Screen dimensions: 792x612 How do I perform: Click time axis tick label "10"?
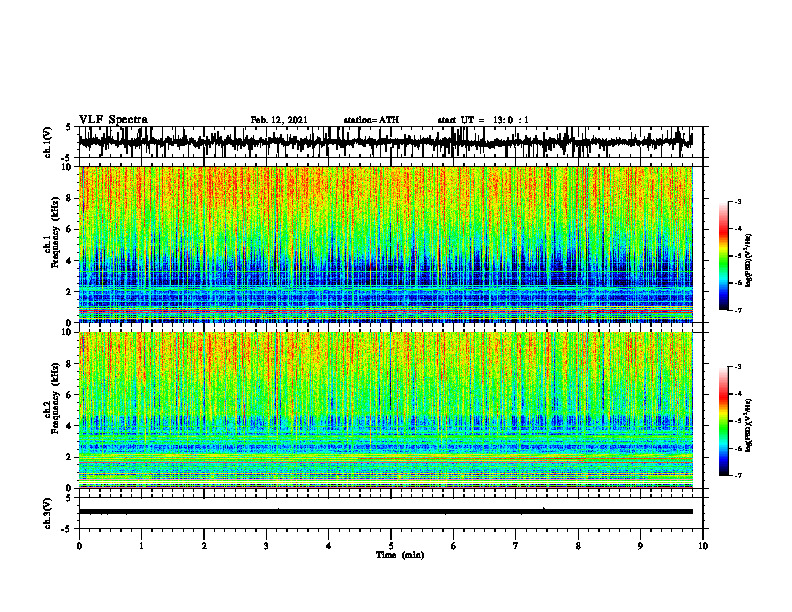tap(703, 546)
